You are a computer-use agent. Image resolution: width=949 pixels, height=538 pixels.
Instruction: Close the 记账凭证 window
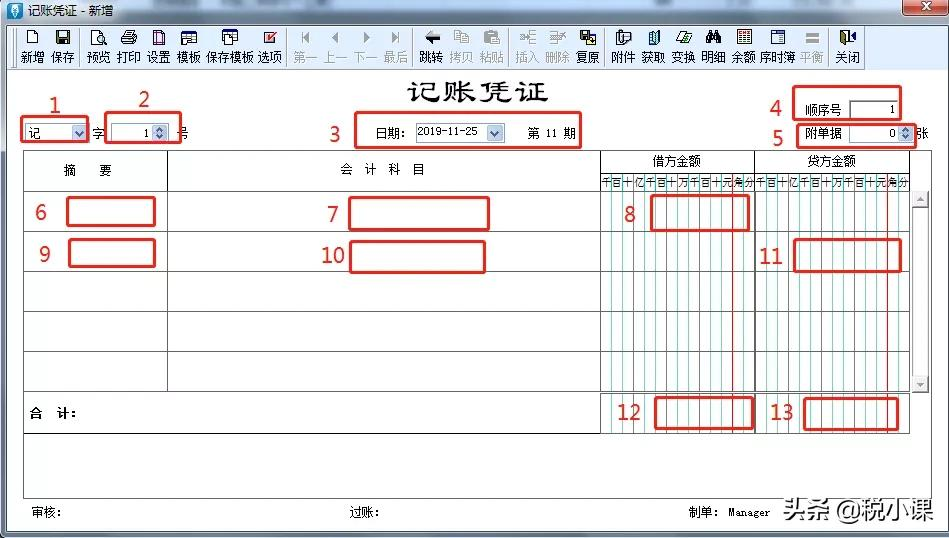pos(925,7)
